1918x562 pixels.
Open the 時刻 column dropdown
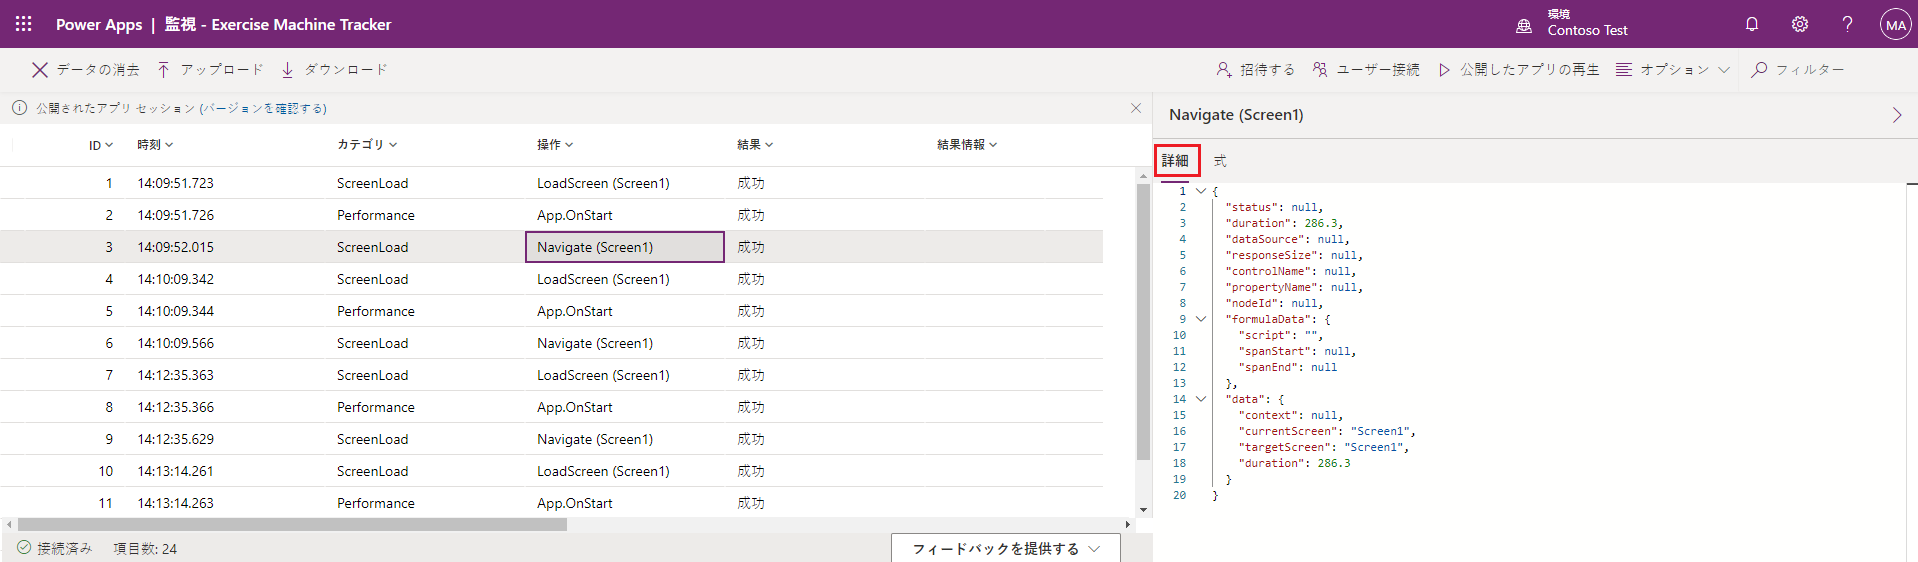pyautogui.click(x=155, y=145)
